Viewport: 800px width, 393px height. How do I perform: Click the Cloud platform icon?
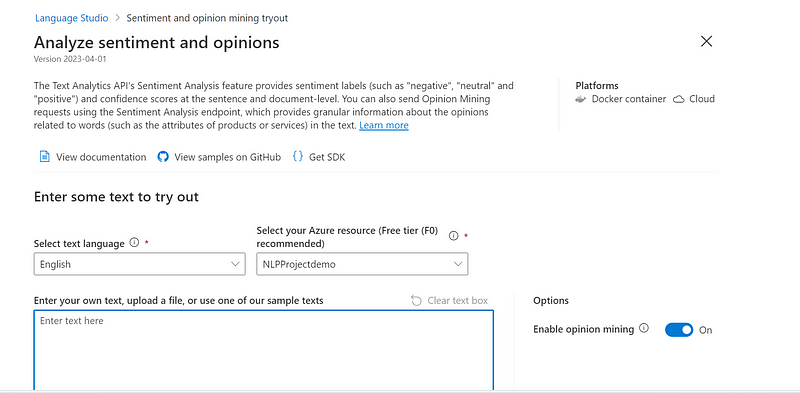pyautogui.click(x=679, y=99)
